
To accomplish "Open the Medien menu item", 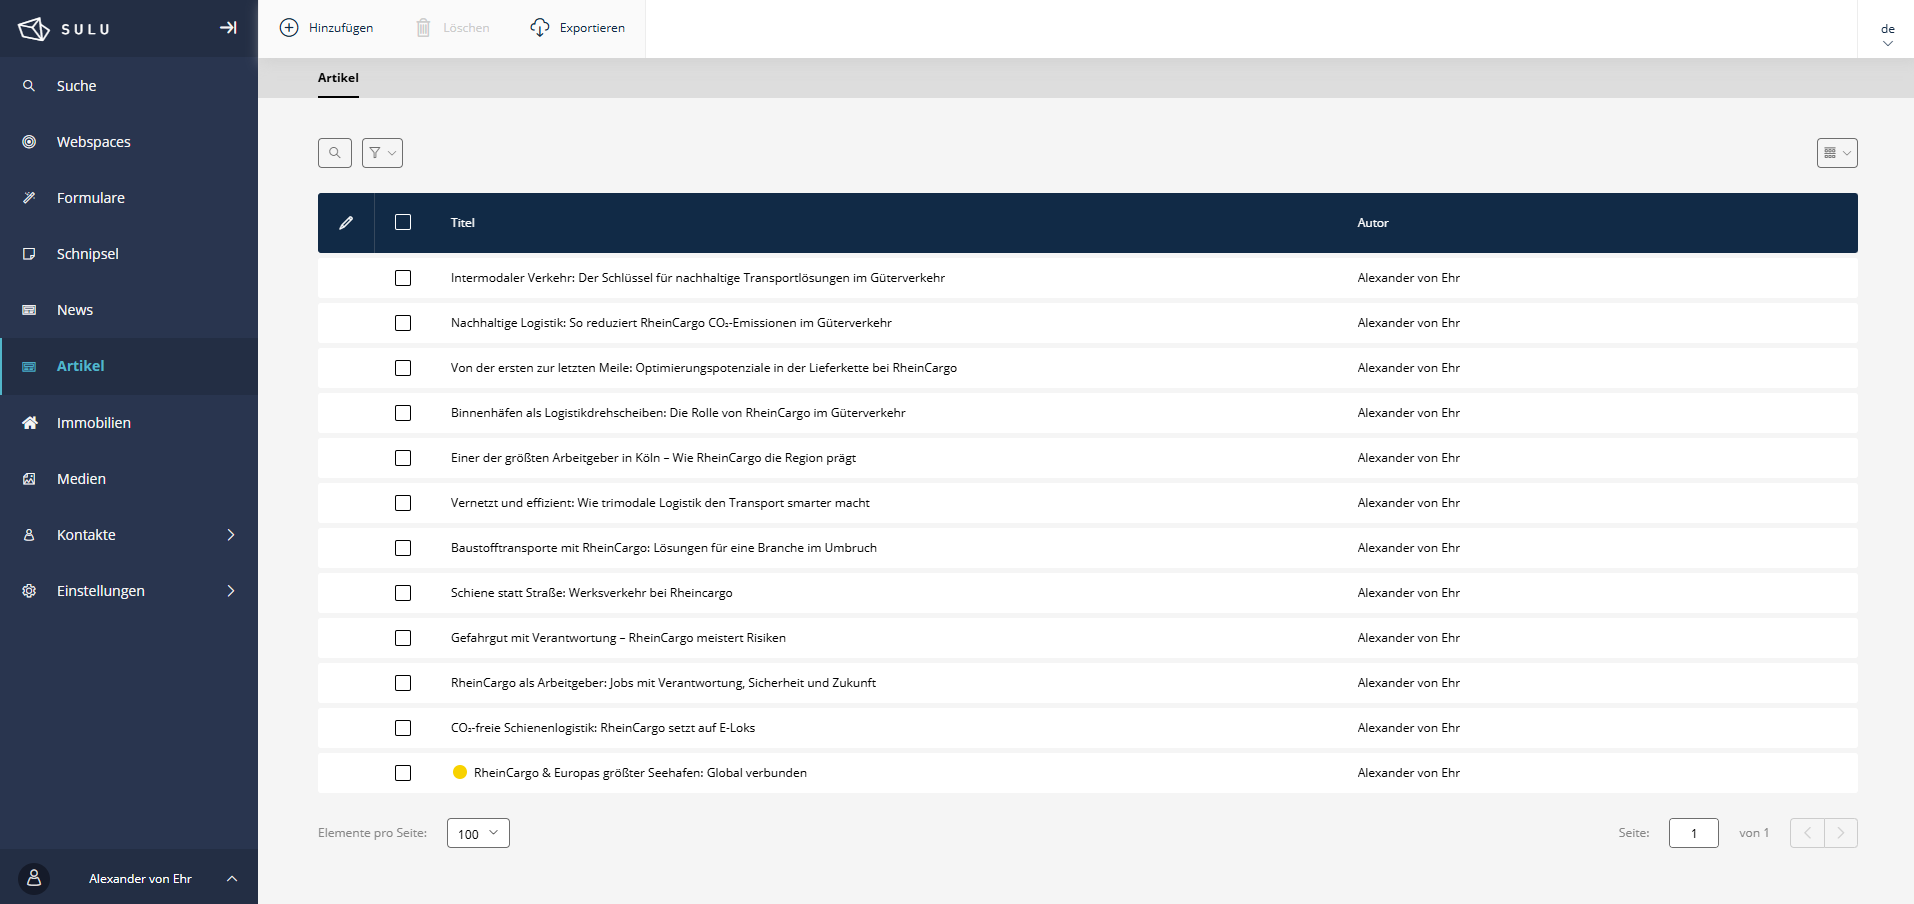I will (x=81, y=479).
